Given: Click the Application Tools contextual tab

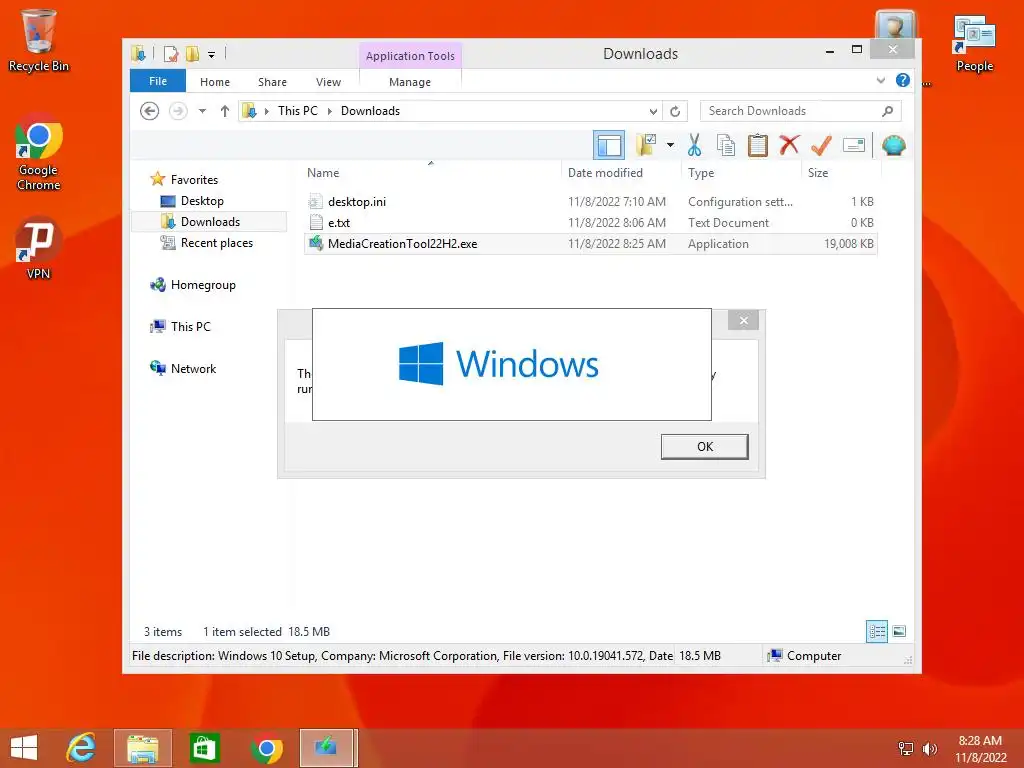Looking at the screenshot, I should (x=410, y=56).
